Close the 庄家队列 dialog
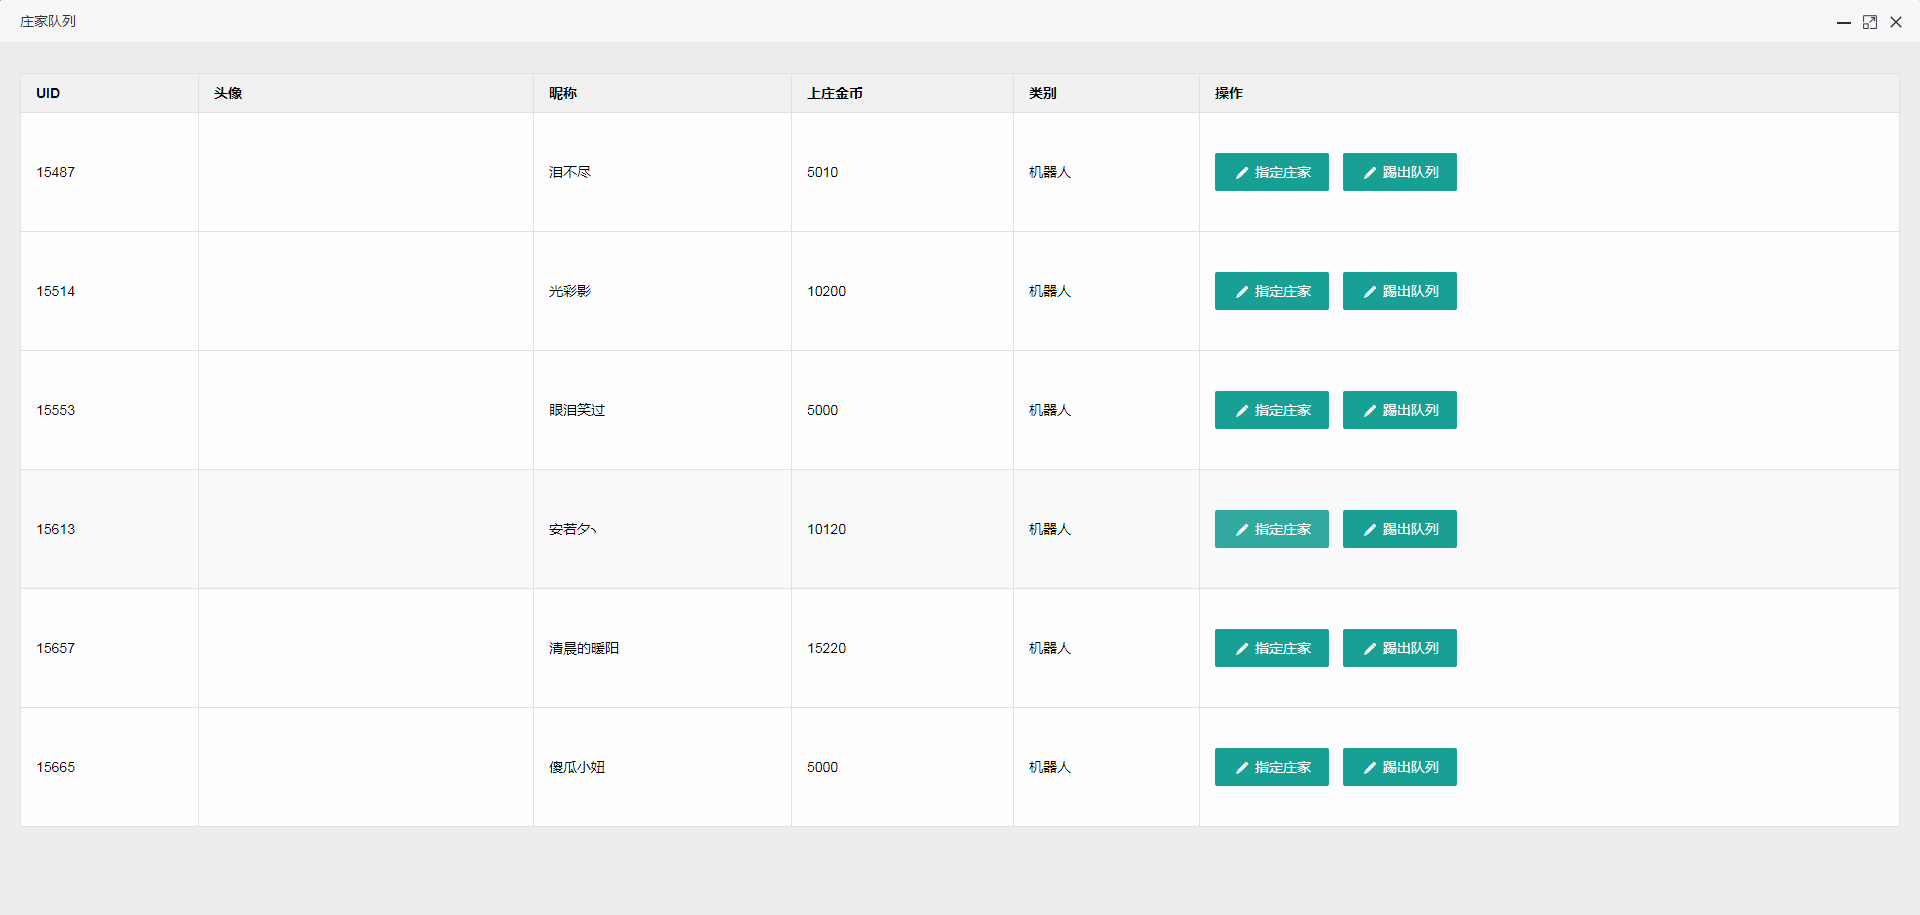This screenshot has width=1920, height=915. [1895, 22]
